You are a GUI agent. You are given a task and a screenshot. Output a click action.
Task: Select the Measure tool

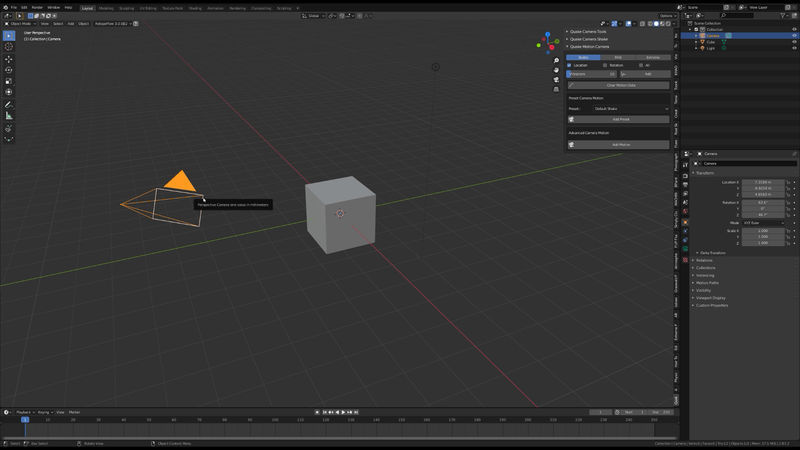point(9,116)
